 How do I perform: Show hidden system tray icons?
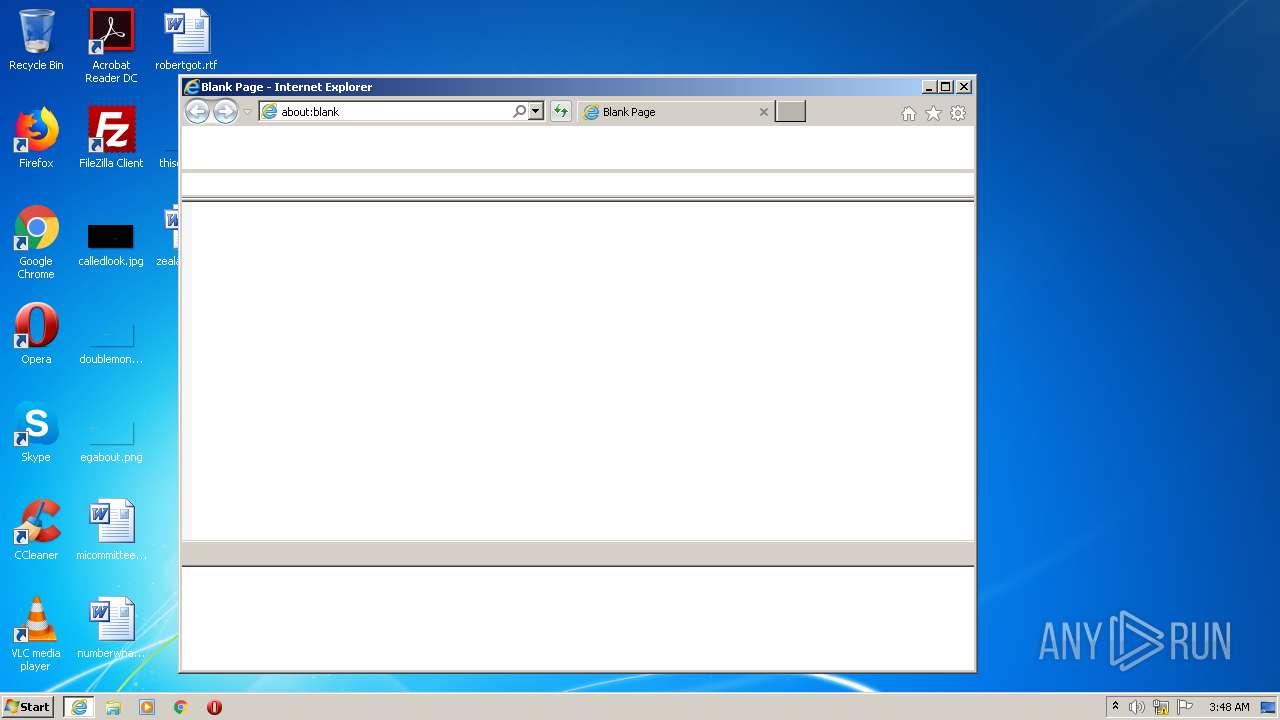tap(1116, 707)
